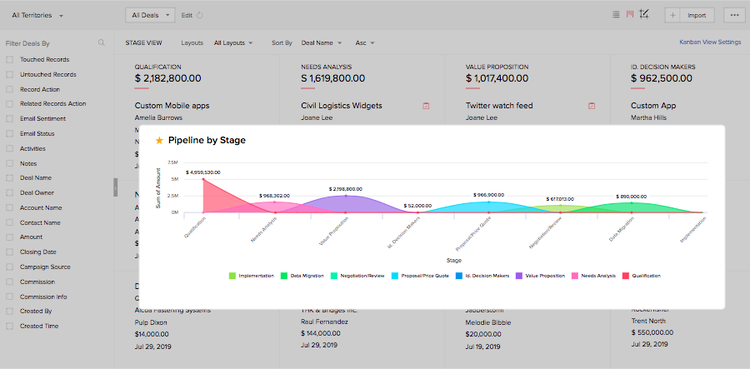Click the refresh icon next to Edit

(200, 15)
